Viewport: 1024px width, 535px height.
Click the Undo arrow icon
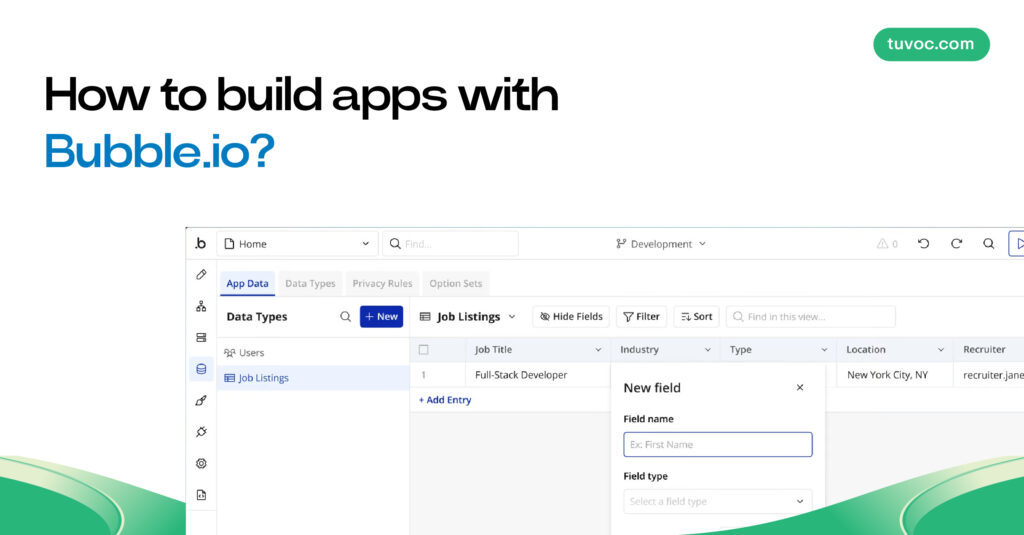[x=923, y=244]
